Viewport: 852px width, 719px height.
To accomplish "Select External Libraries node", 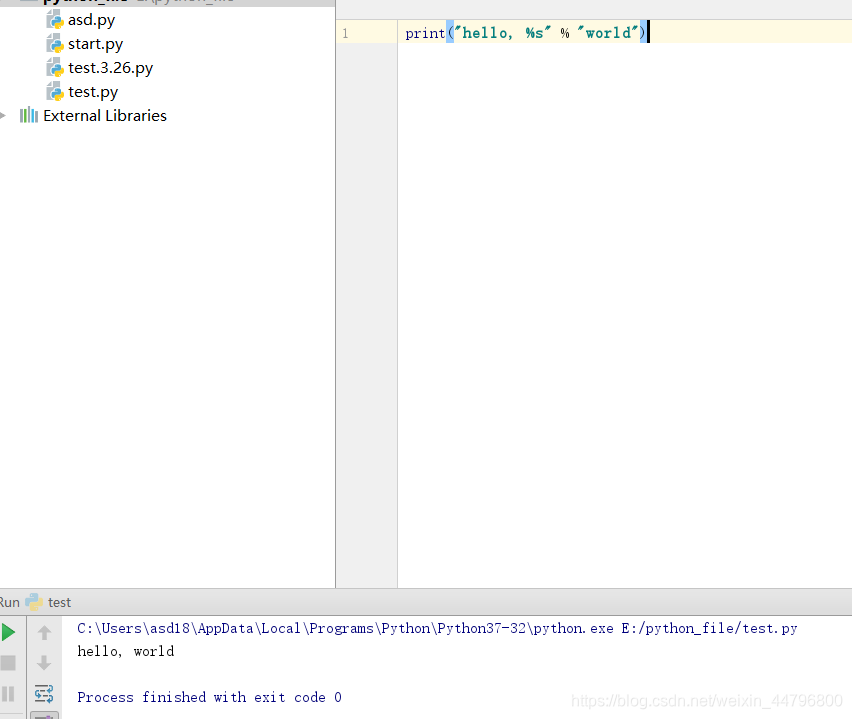I will pos(105,116).
